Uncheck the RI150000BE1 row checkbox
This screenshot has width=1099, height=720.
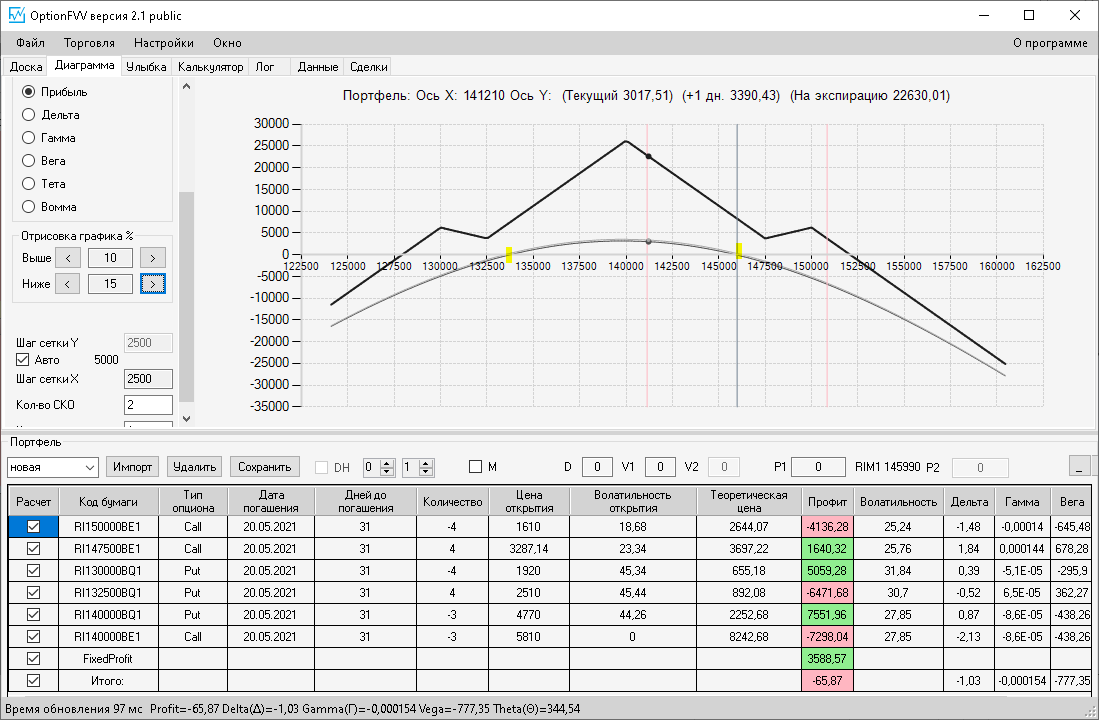[x=33, y=527]
